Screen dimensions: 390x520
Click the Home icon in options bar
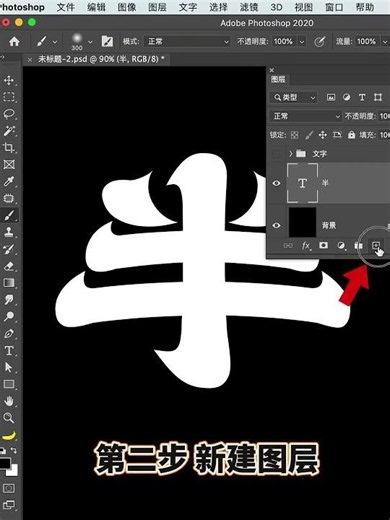tap(14, 41)
